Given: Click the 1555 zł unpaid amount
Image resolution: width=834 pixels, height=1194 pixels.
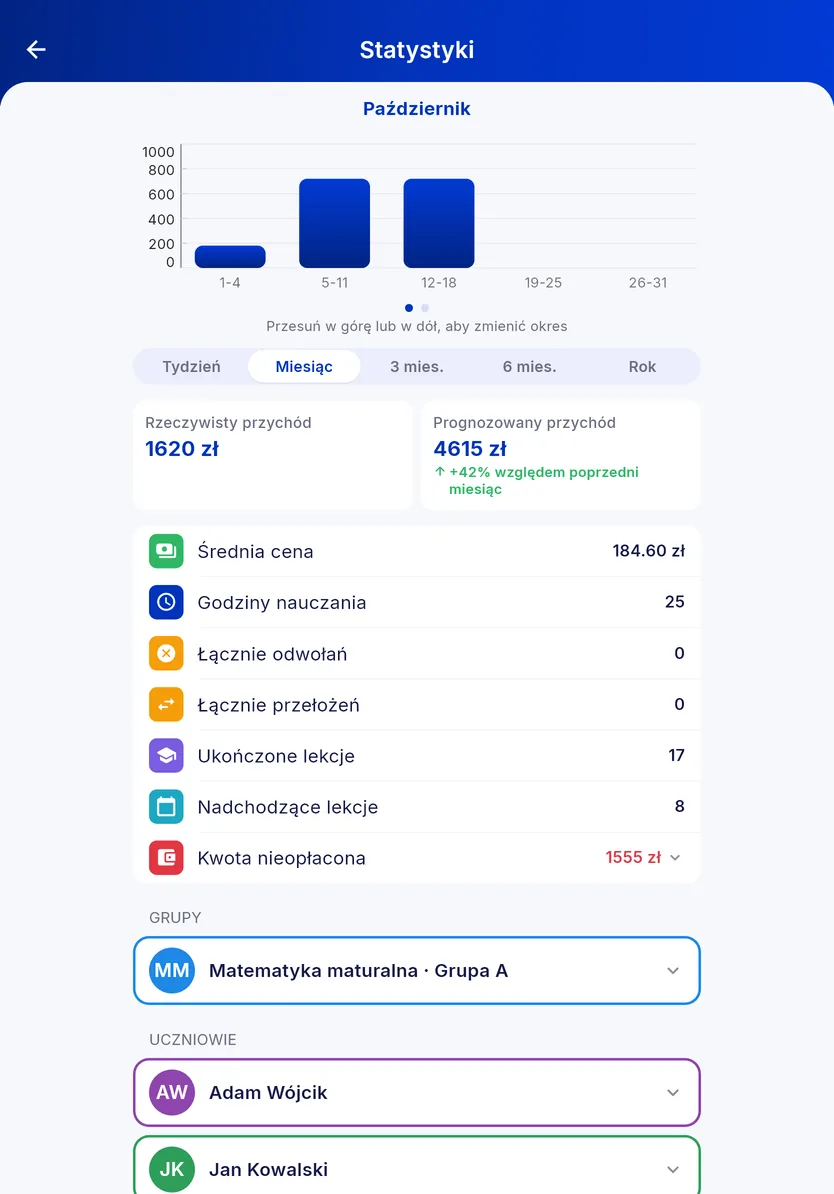Looking at the screenshot, I should click(x=633, y=857).
